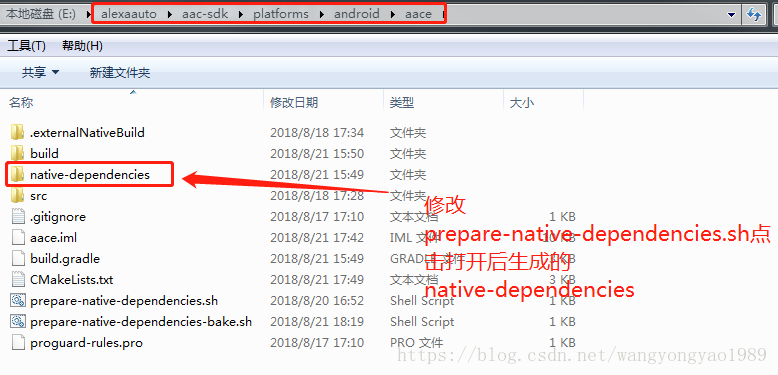The width and height of the screenshot is (778, 375).
Task: Select the build folder name
Action: (x=44, y=153)
